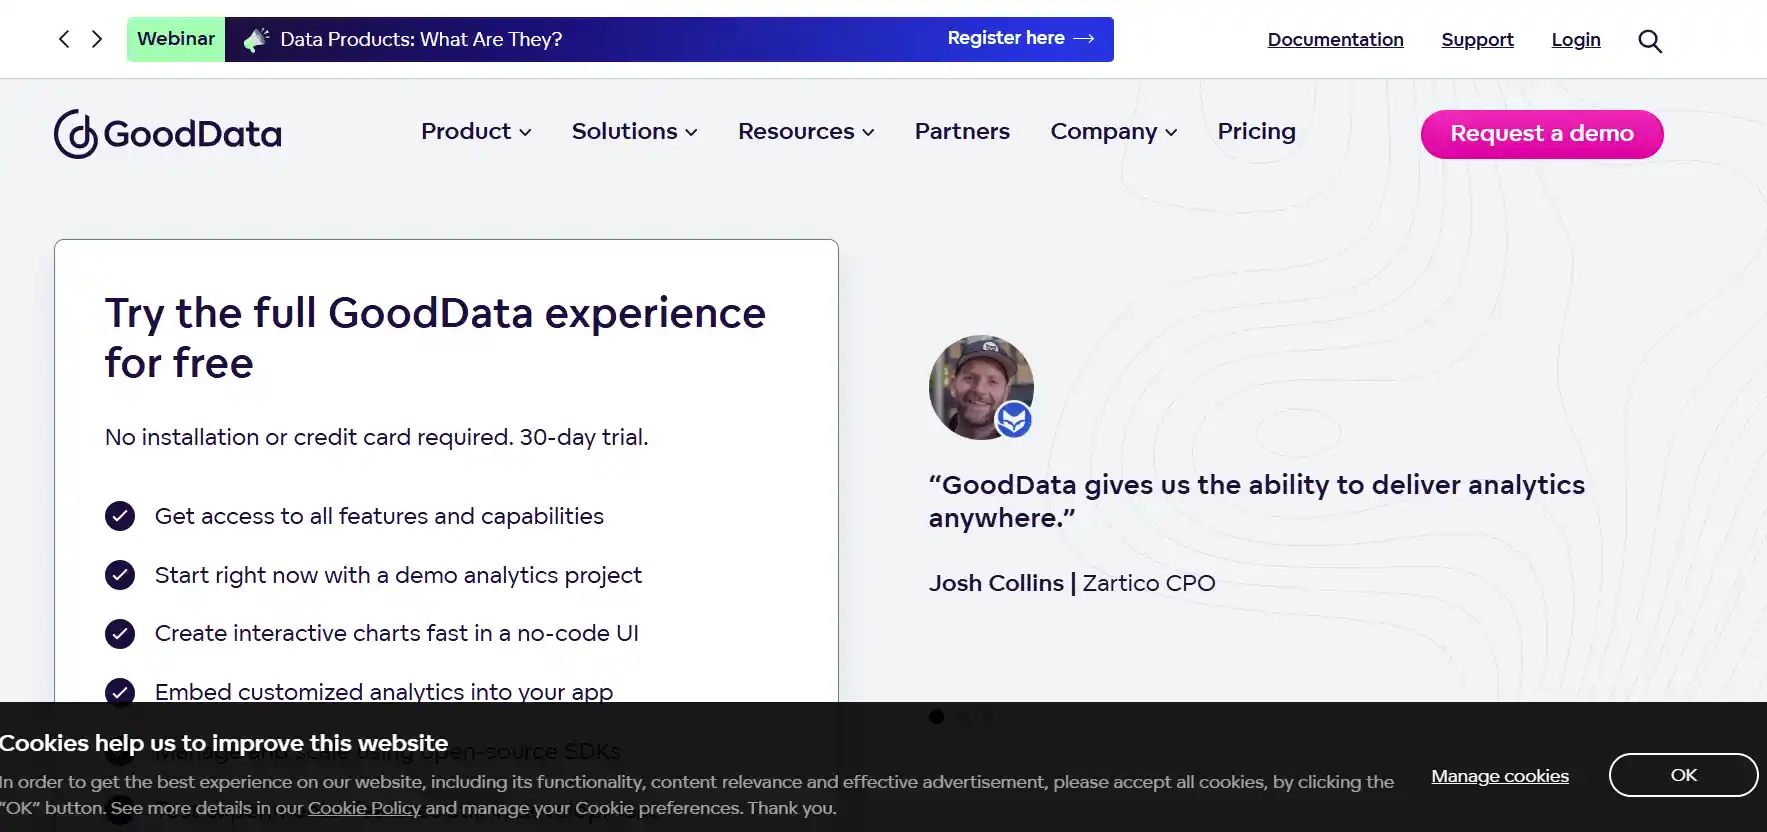Viewport: 1767px width, 832px height.
Task: Open the Partners page
Action: point(962,131)
